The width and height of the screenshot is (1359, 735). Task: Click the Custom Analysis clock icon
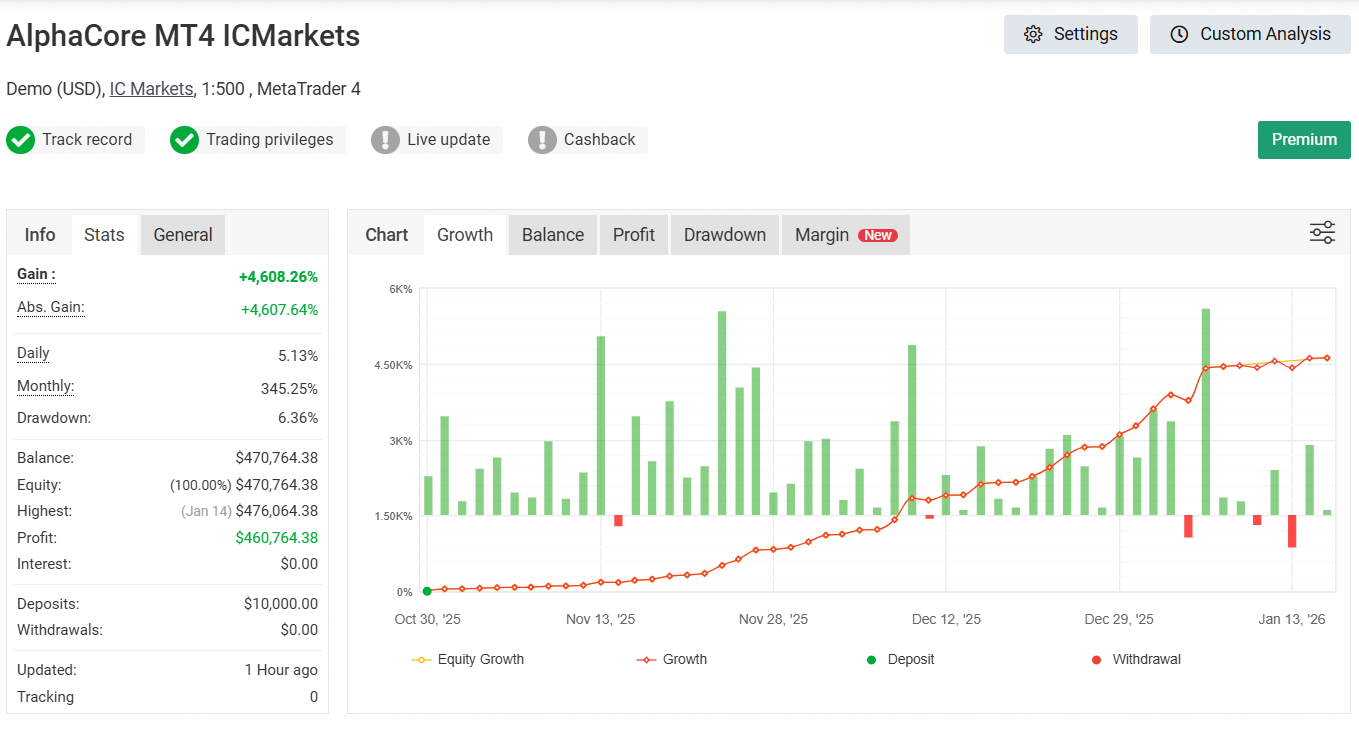point(1179,34)
